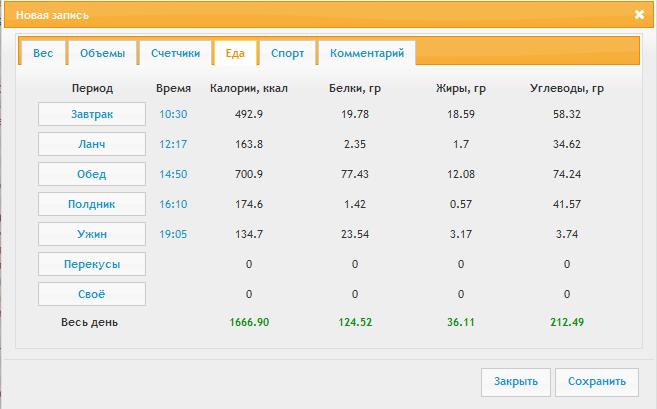Image resolution: width=657 pixels, height=409 pixels.
Task: Click the Закрыть button
Action: click(x=515, y=382)
